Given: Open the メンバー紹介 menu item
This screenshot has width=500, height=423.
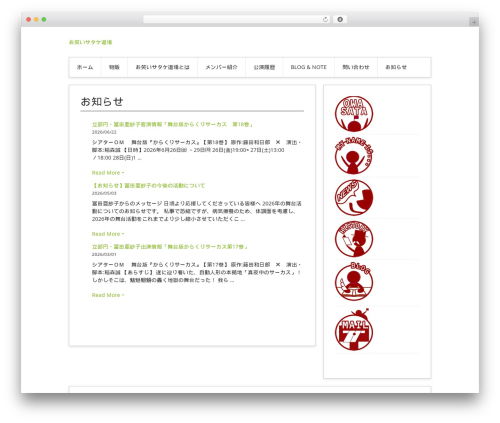Looking at the screenshot, I should [x=221, y=67].
